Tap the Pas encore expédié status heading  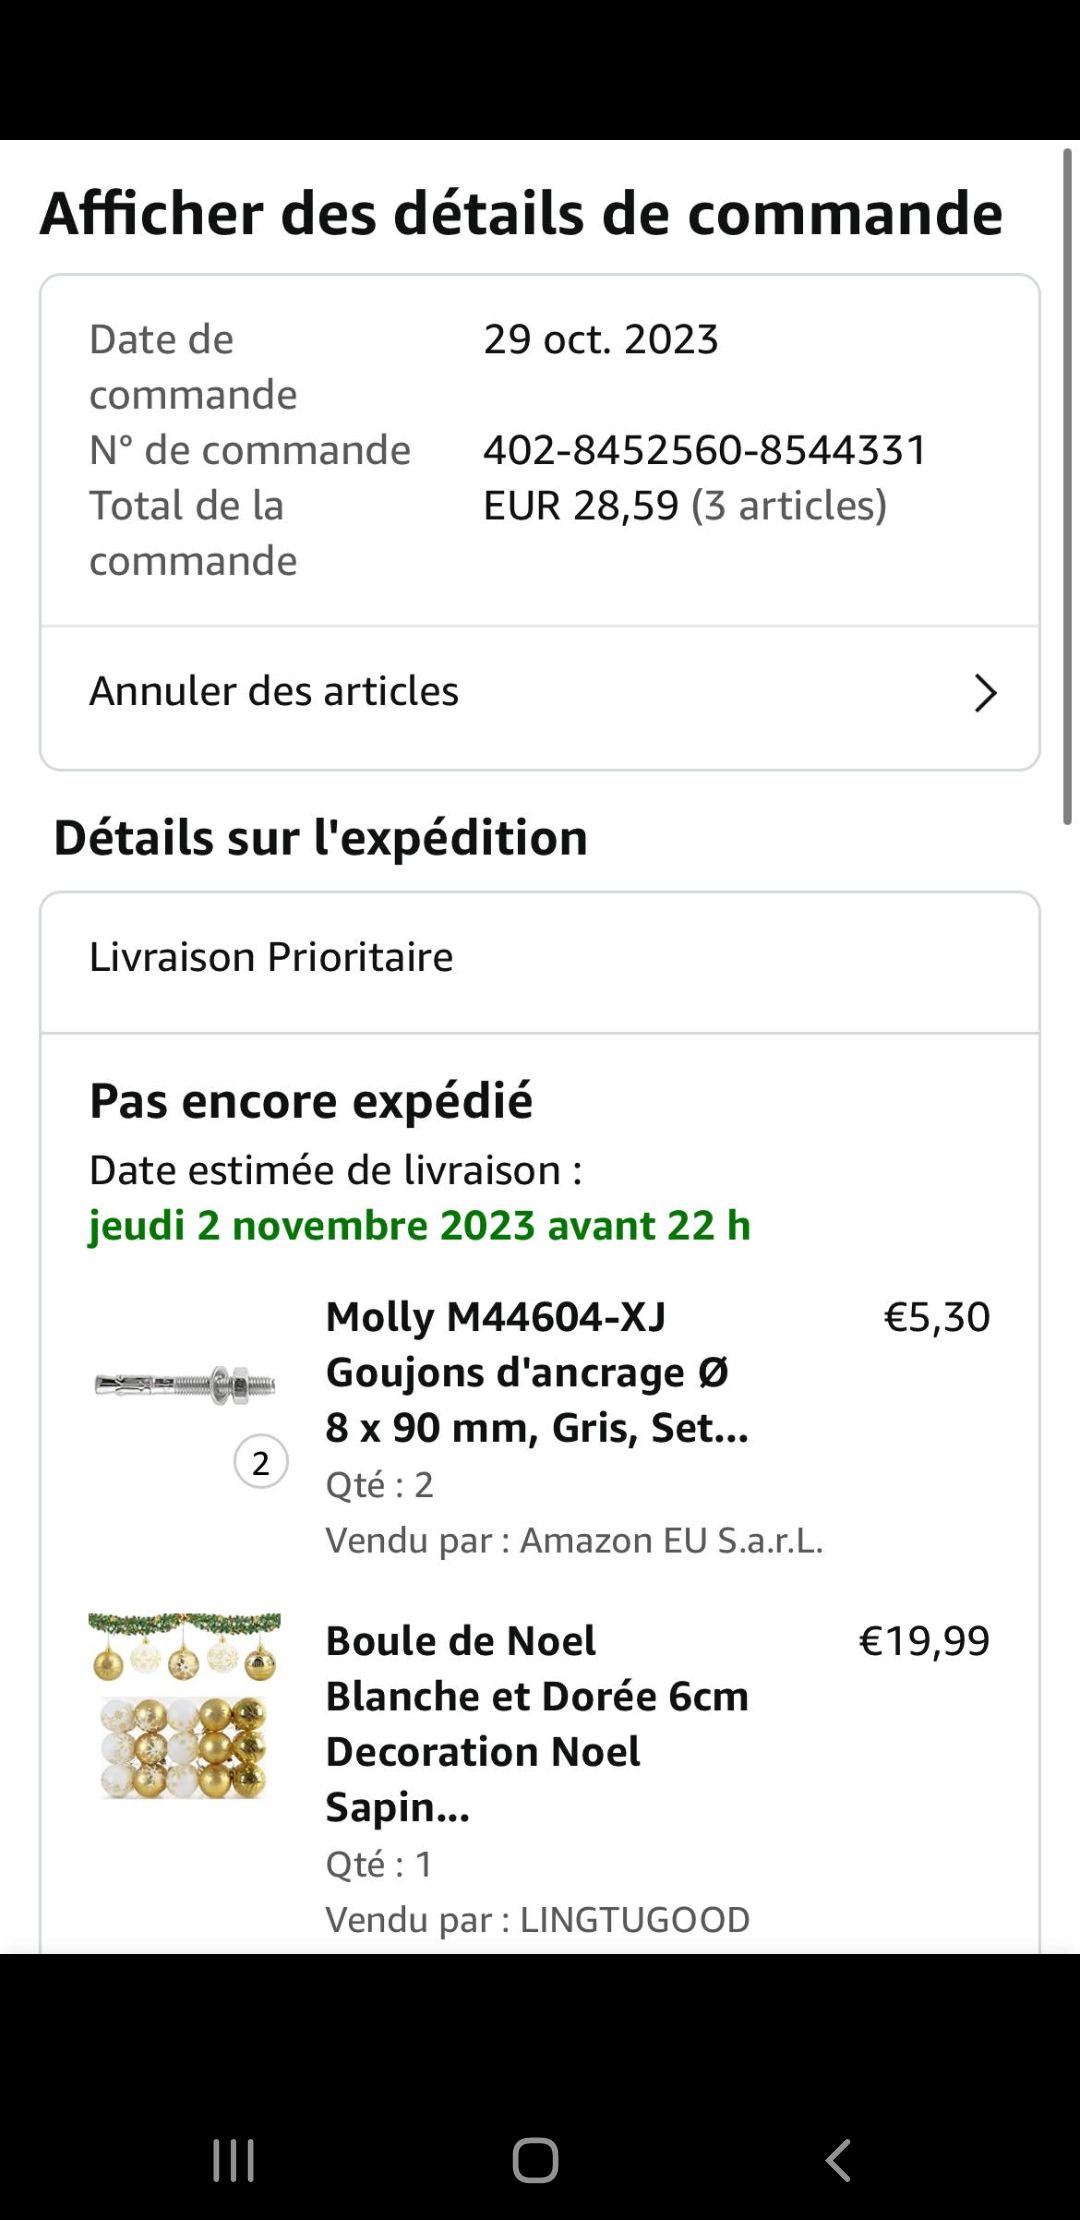pyautogui.click(x=311, y=1101)
